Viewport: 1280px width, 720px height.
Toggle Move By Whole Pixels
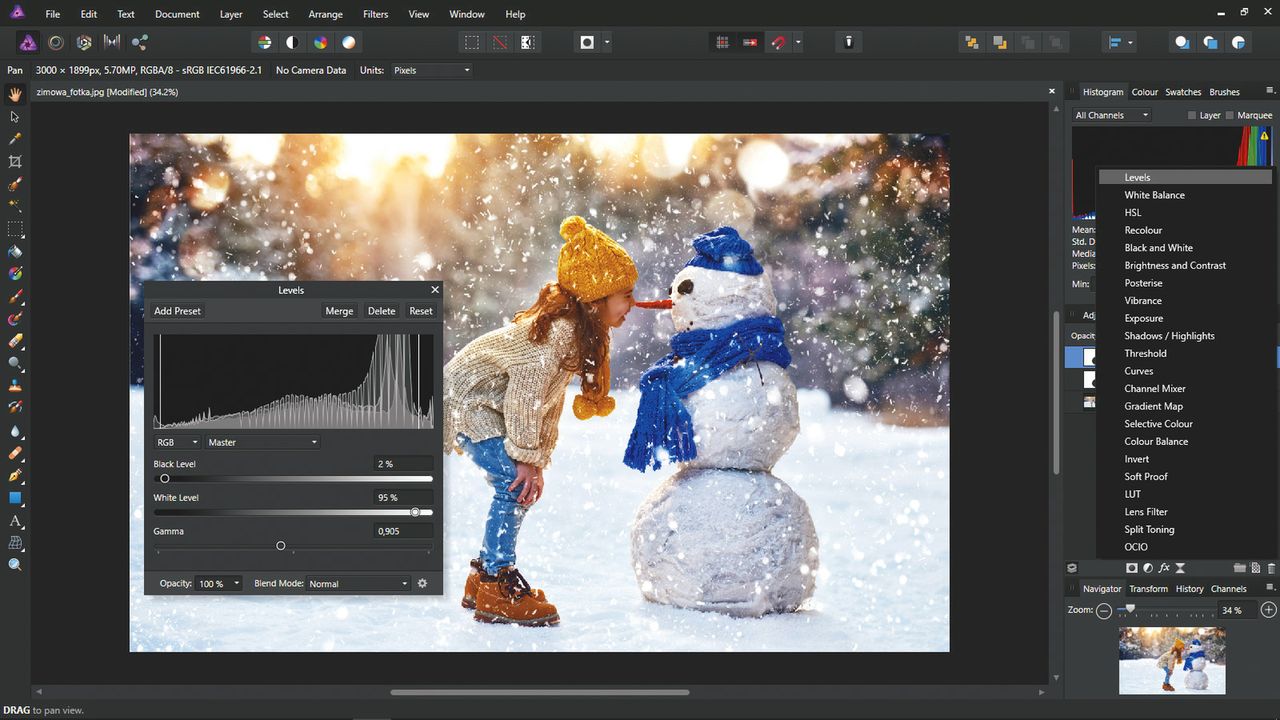tap(750, 42)
